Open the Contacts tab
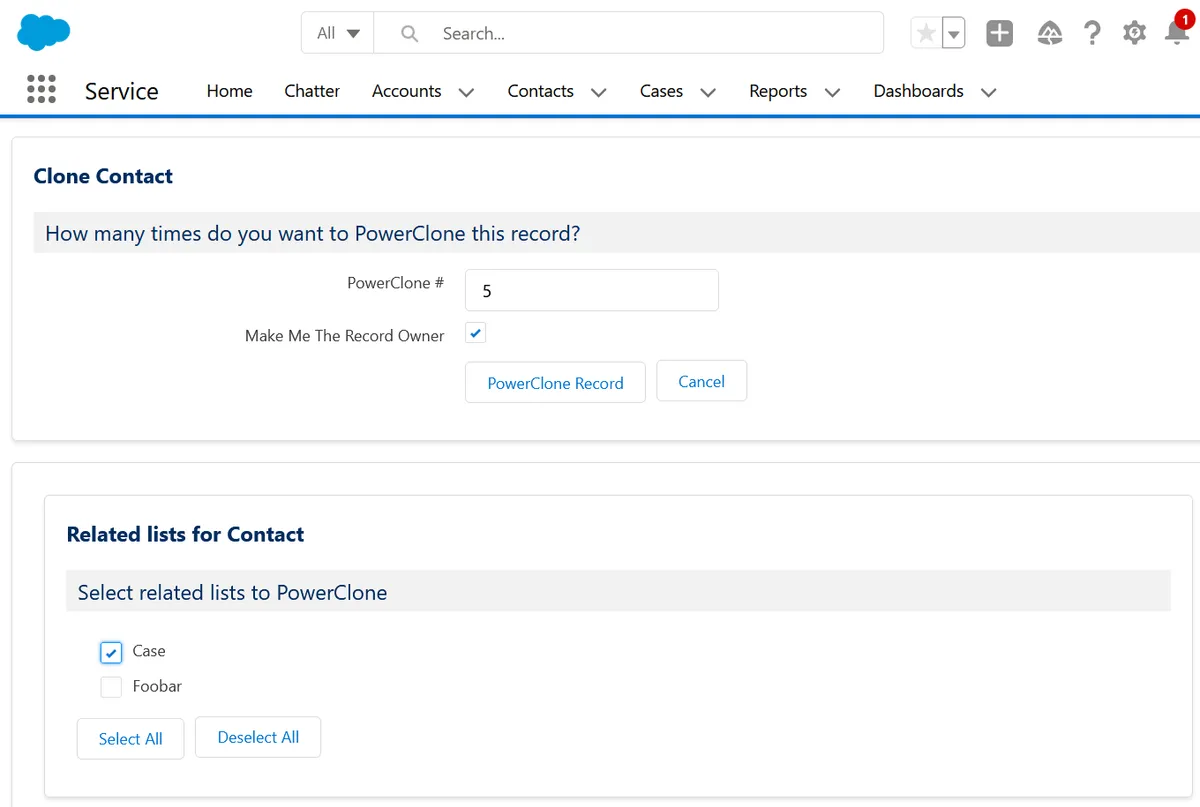 pos(540,91)
